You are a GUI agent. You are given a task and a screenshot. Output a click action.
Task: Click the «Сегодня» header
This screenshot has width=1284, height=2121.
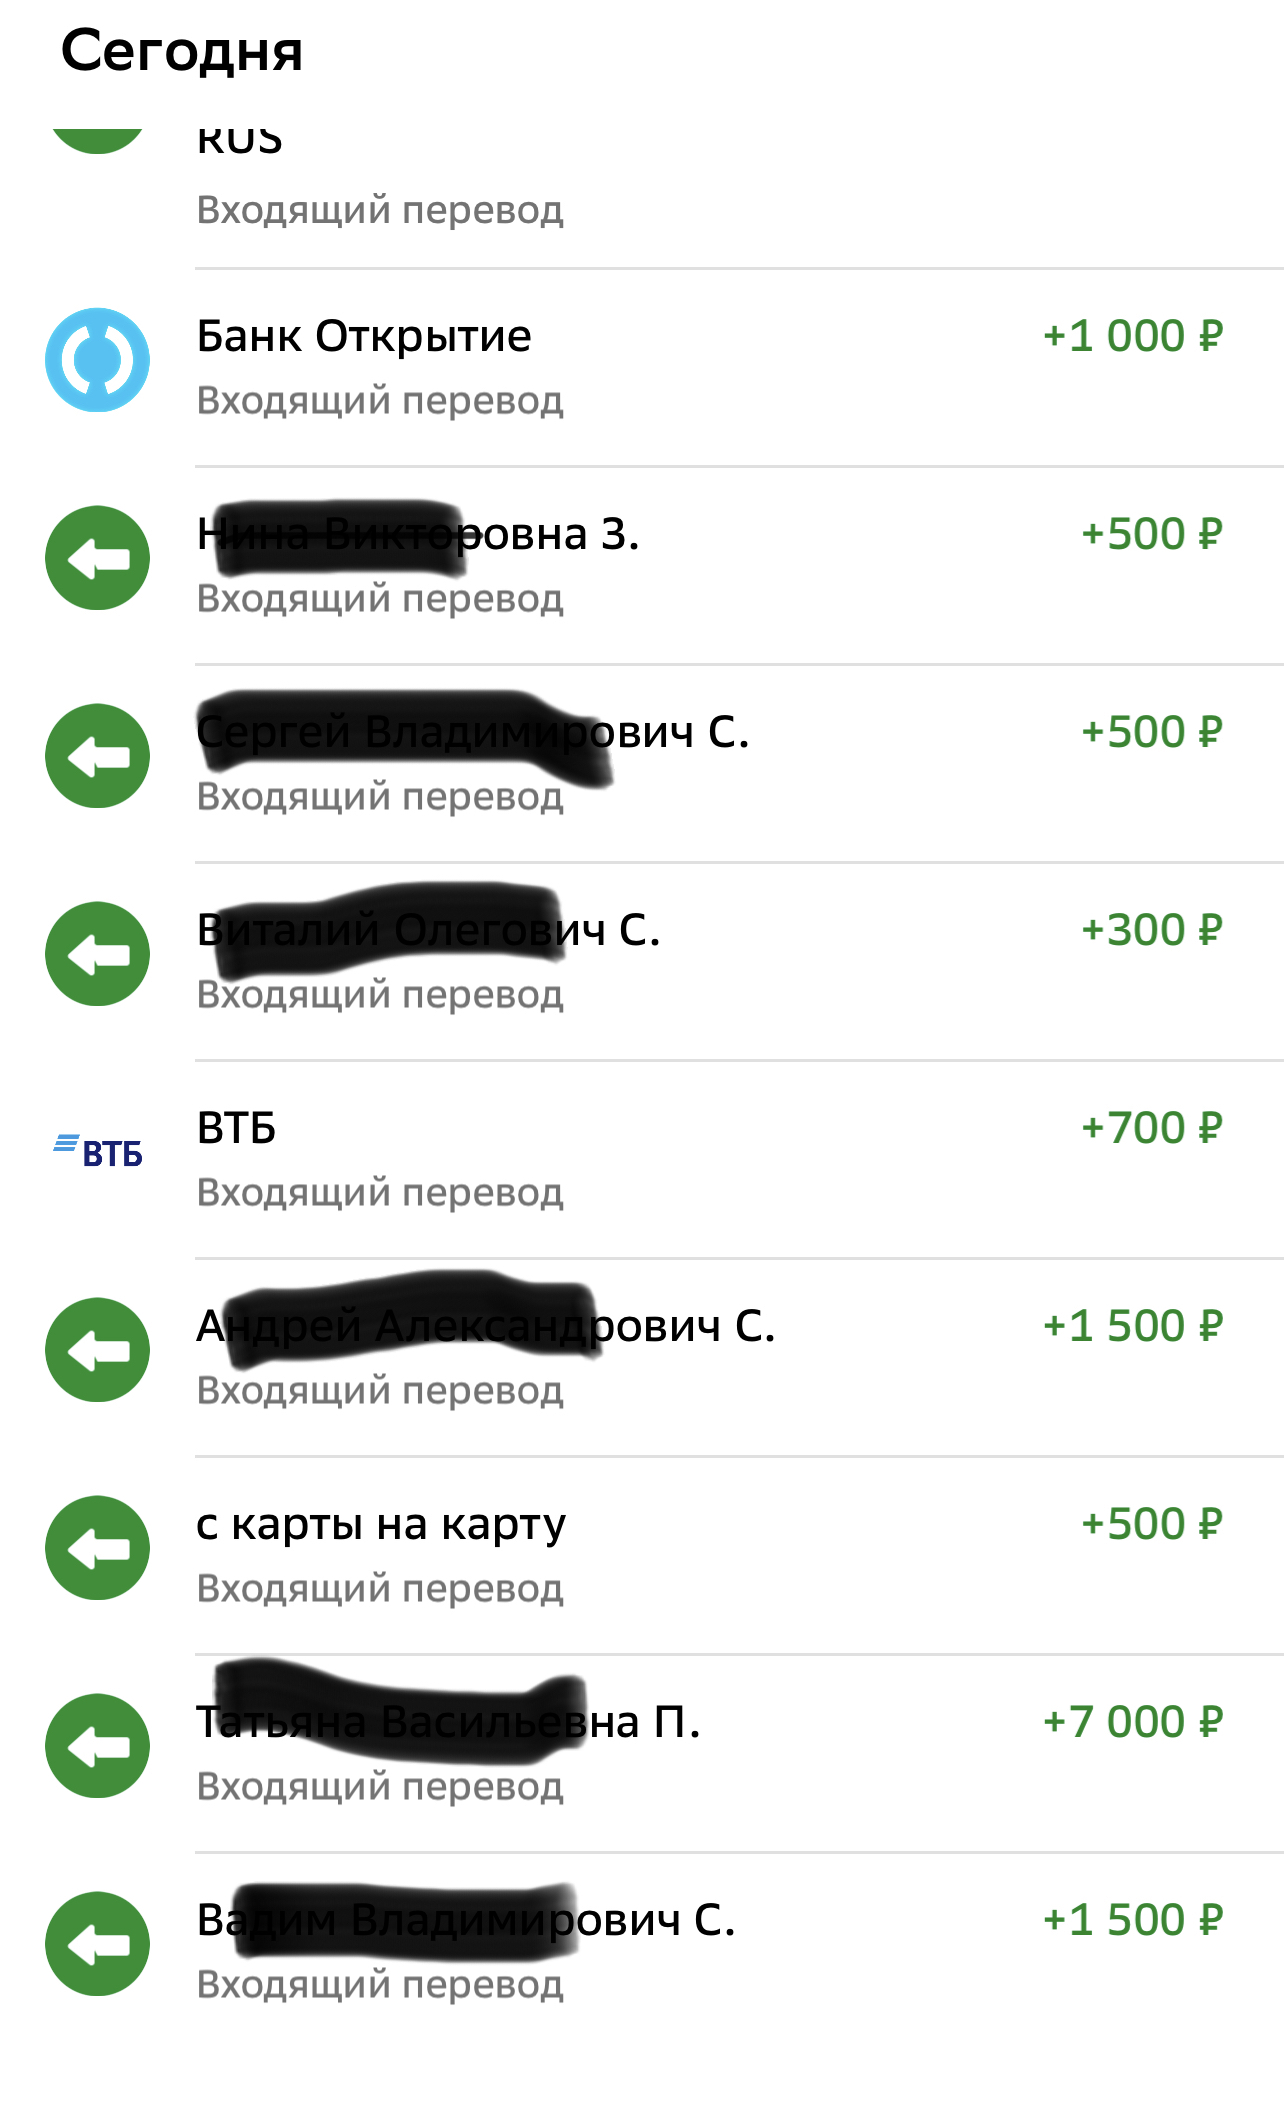point(182,52)
